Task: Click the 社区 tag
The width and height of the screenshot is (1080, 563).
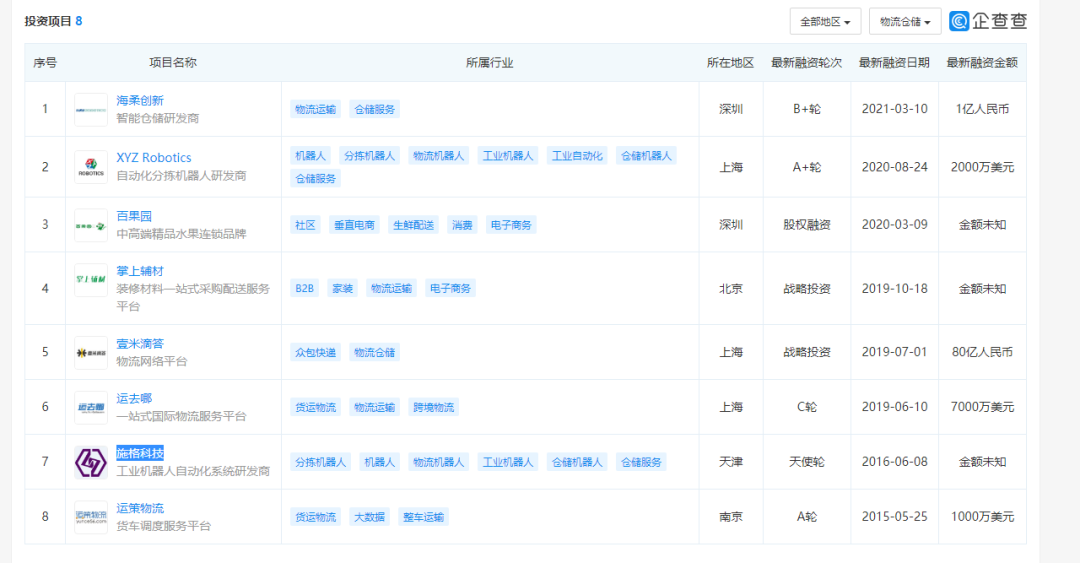Action: click(305, 225)
